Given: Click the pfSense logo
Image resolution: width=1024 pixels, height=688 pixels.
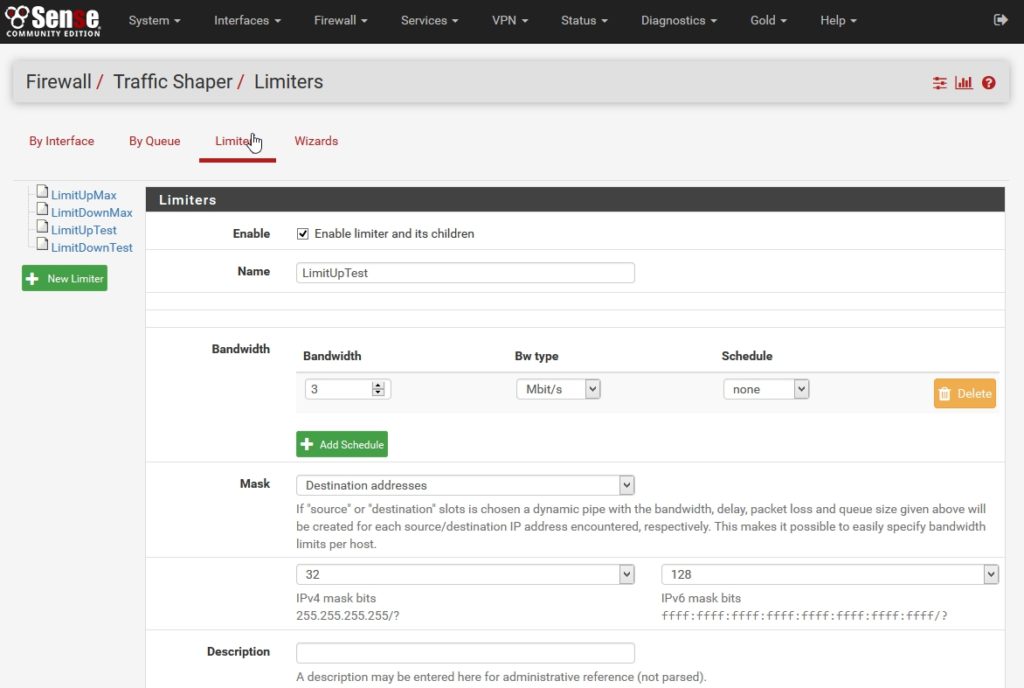Looking at the screenshot, I should pyautogui.click(x=52, y=20).
